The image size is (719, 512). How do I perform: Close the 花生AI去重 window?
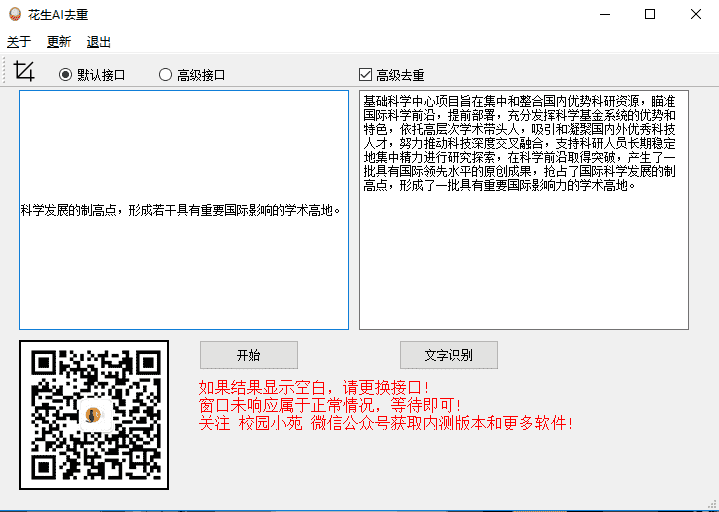696,14
